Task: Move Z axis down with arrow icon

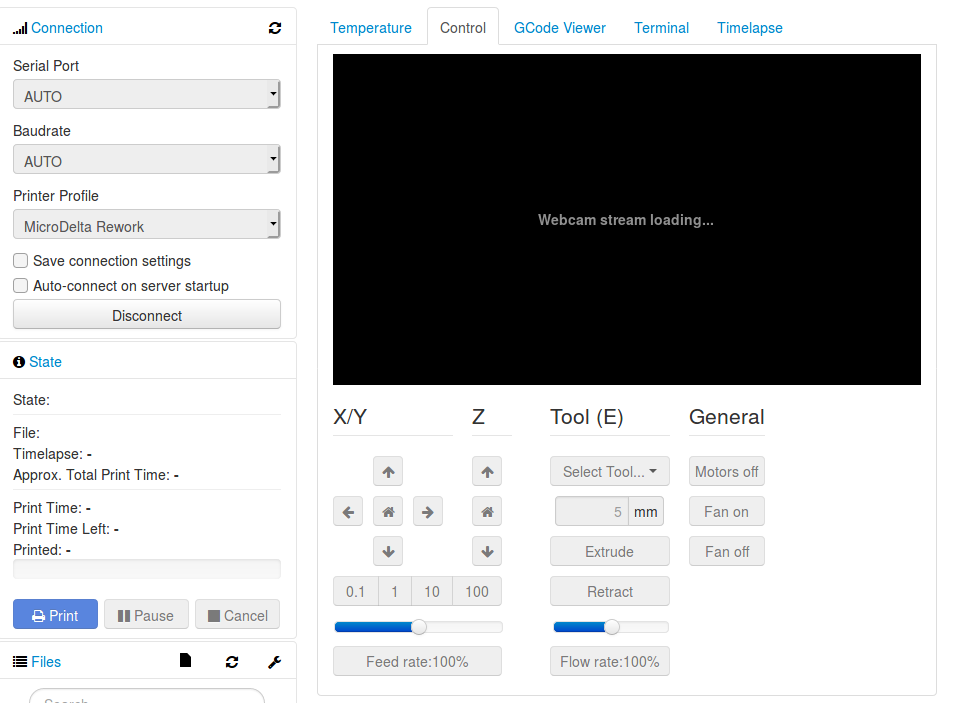Action: point(487,551)
